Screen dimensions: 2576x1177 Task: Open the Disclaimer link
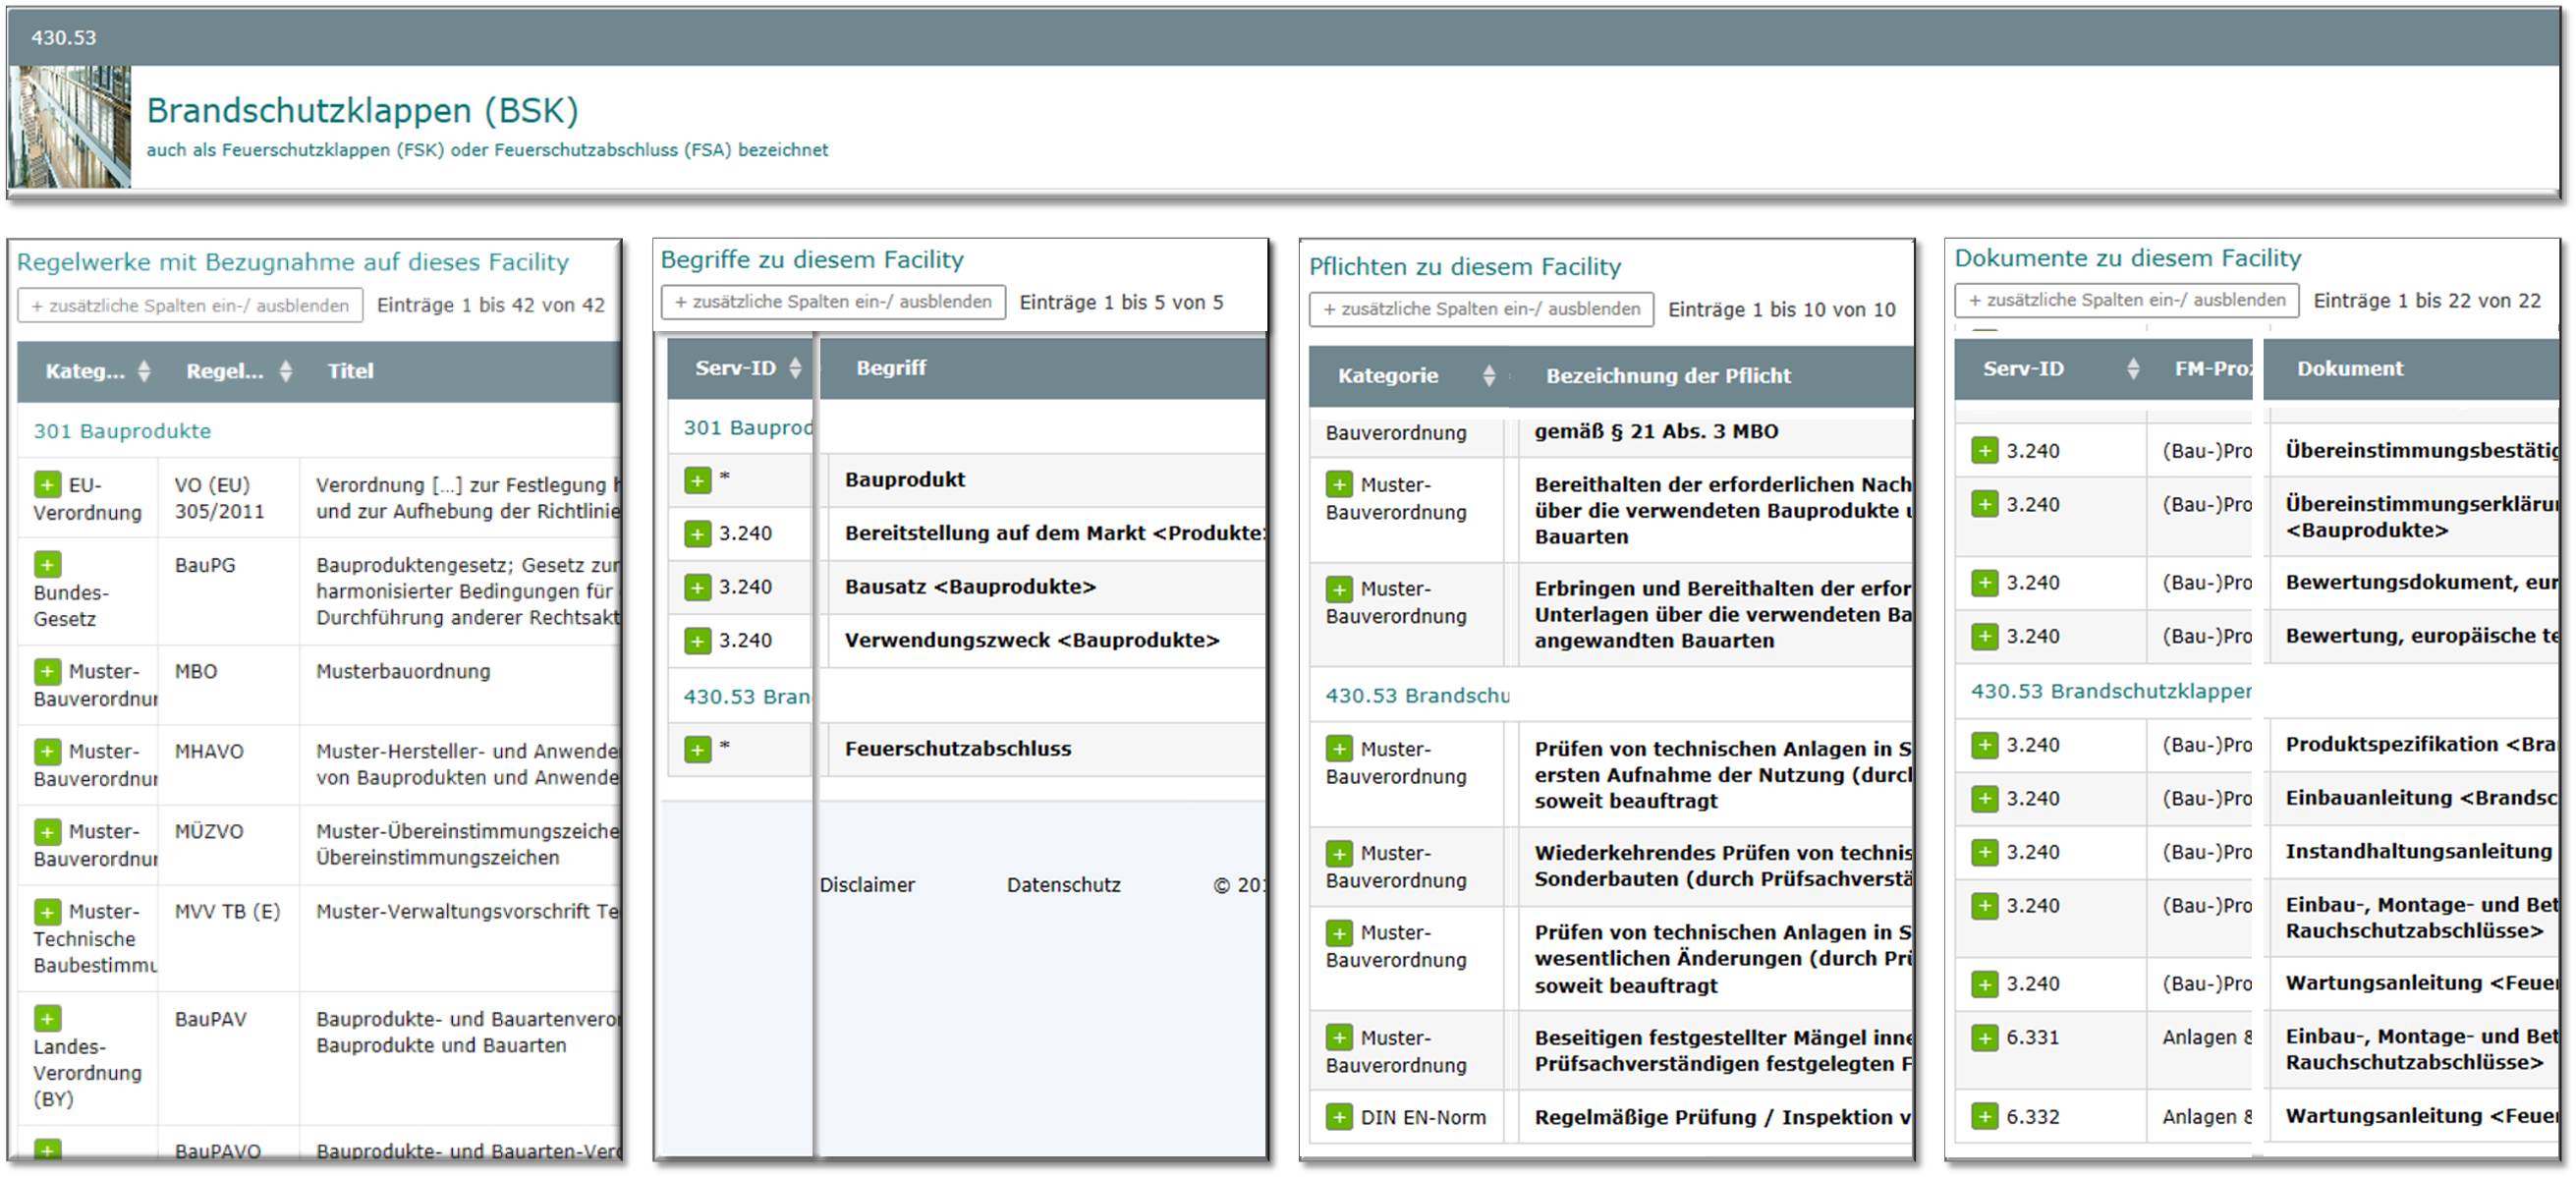(x=867, y=885)
